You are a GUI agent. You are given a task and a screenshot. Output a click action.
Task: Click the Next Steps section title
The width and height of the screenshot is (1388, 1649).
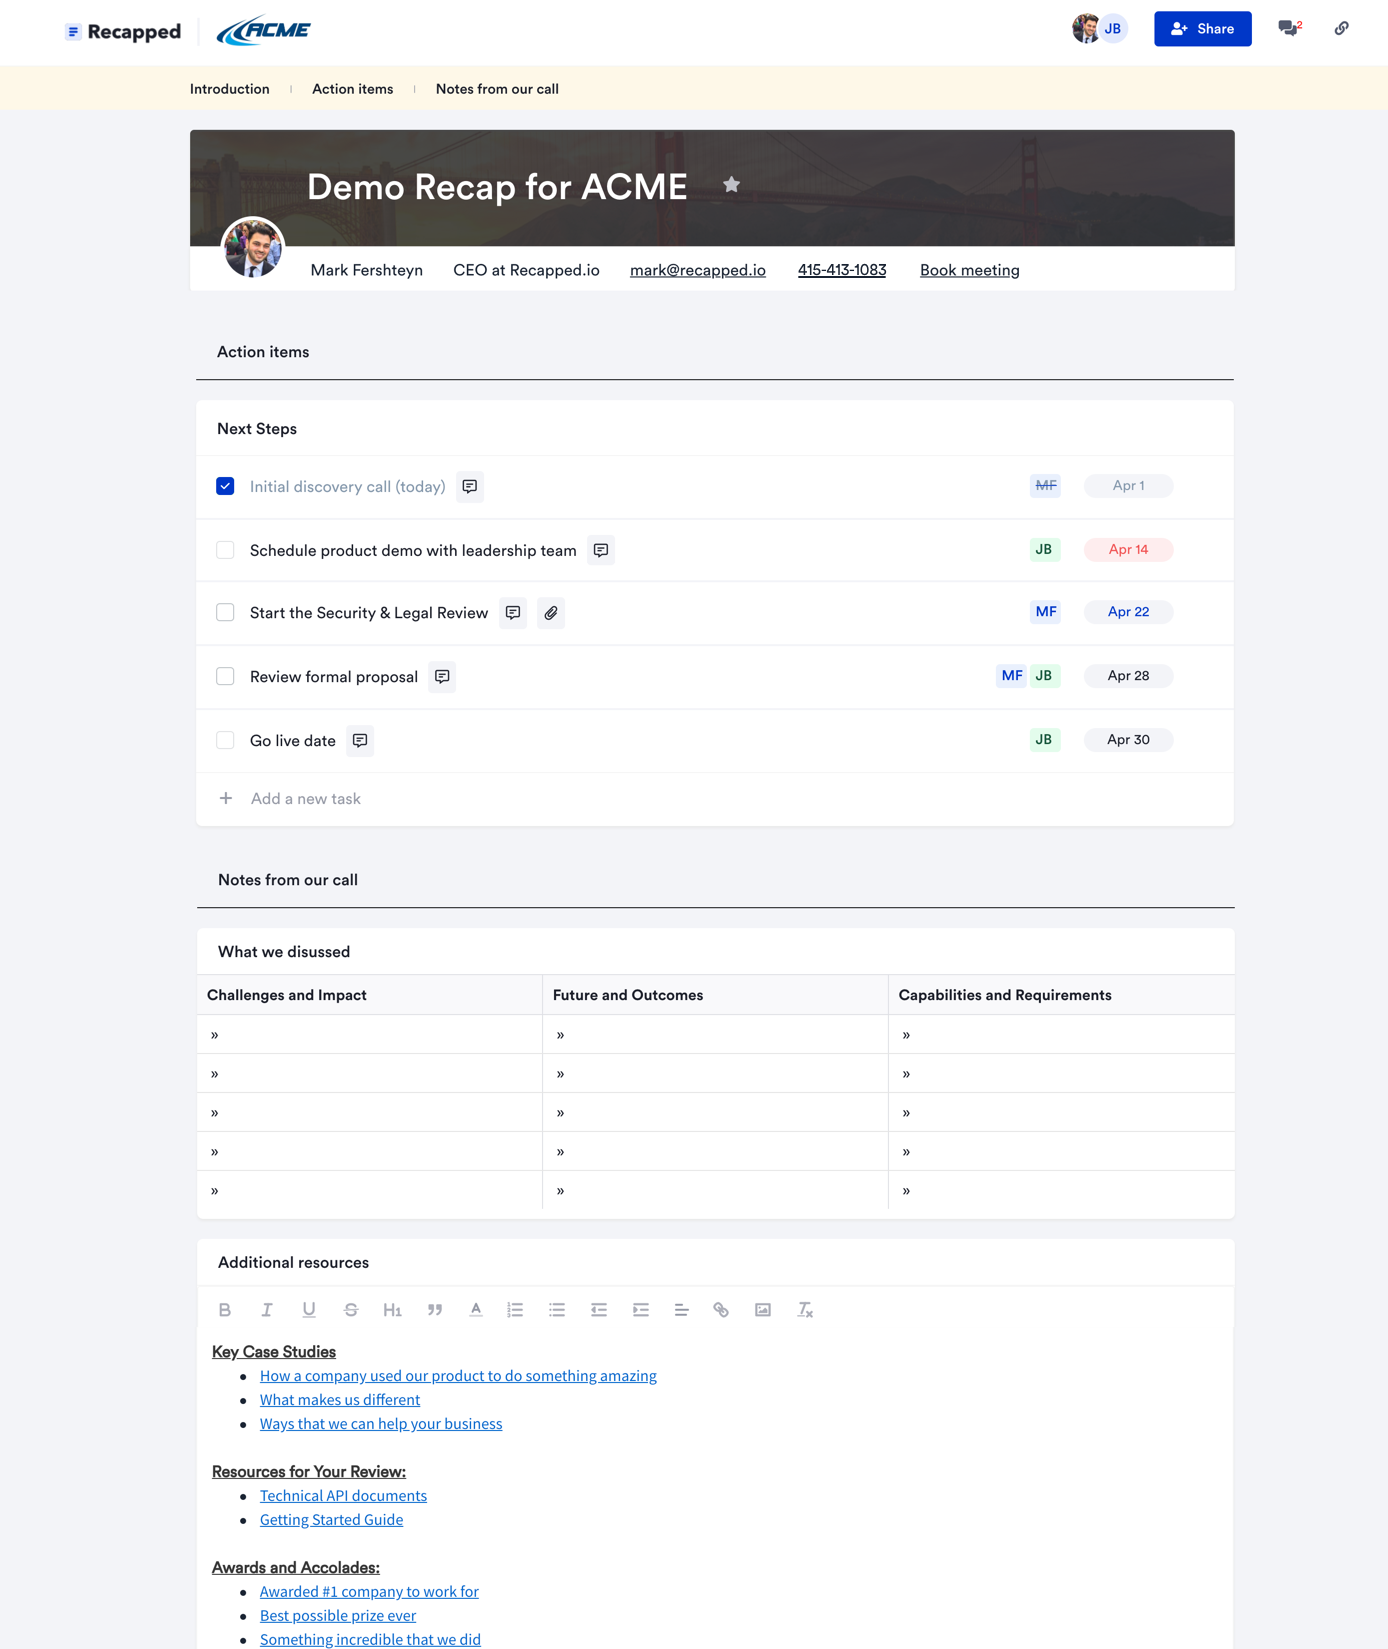click(257, 429)
